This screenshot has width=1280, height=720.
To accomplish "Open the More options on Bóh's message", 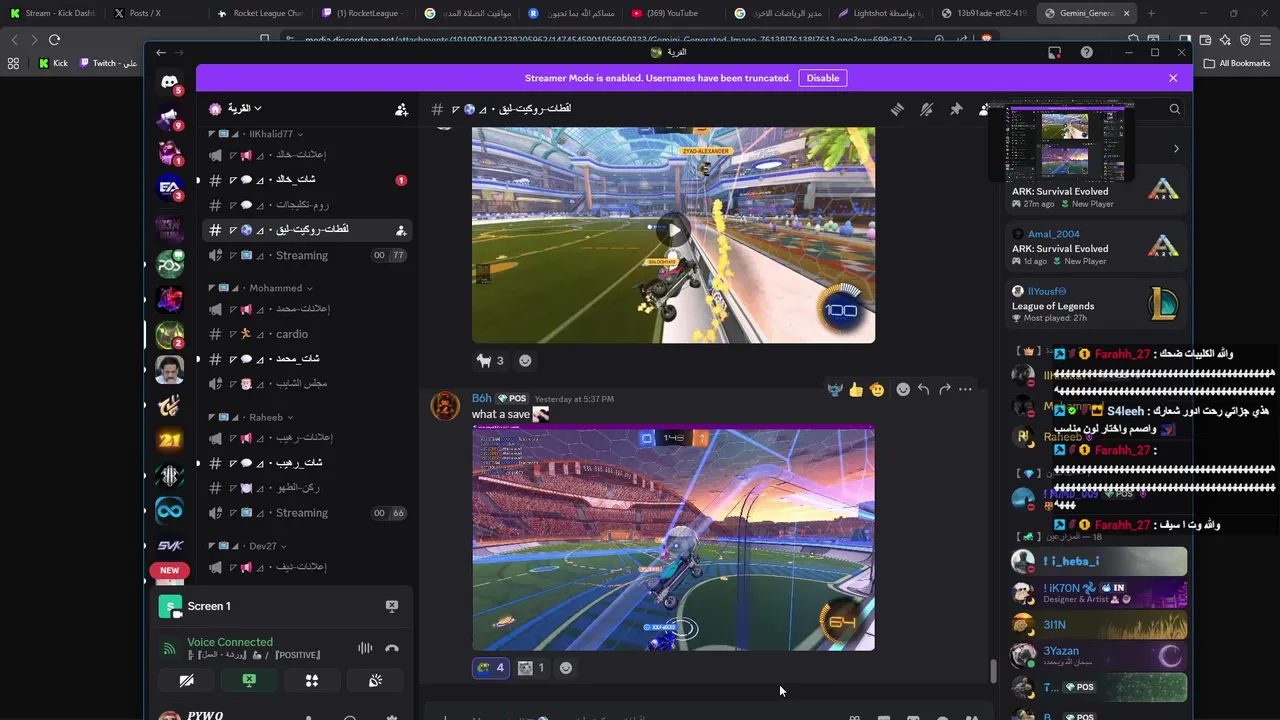I will click(965, 389).
